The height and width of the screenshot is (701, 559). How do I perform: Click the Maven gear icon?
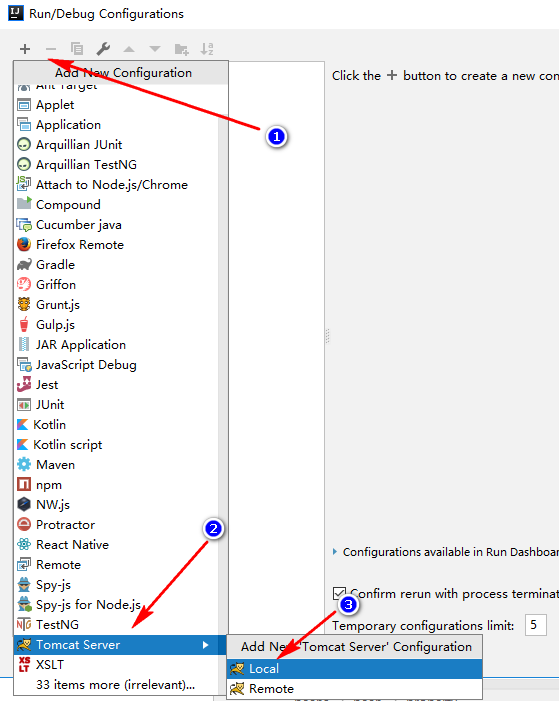point(24,465)
